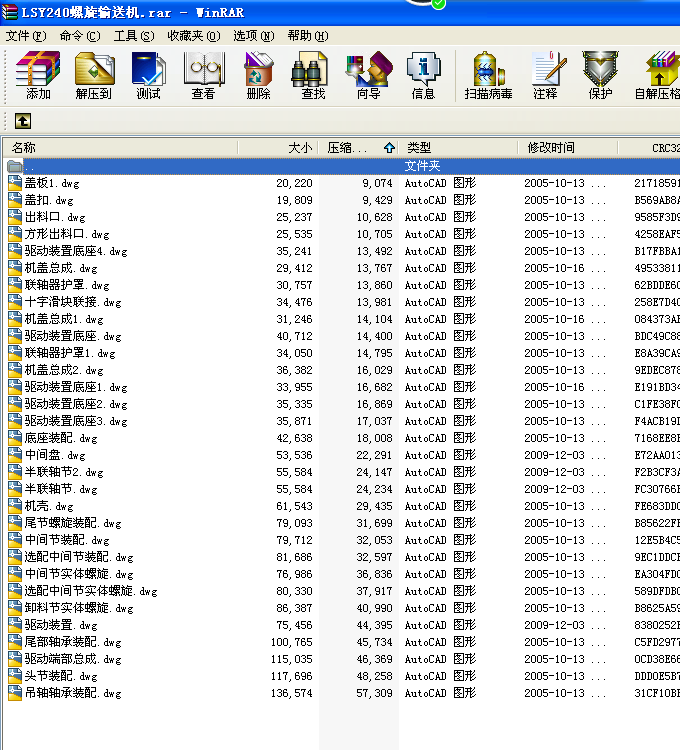Open the 帮助(H) menu
The image size is (680, 750).
click(308, 36)
